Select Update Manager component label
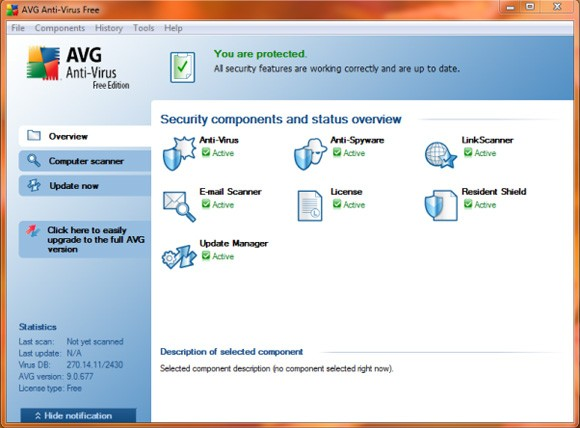580x428 pixels. (234, 243)
